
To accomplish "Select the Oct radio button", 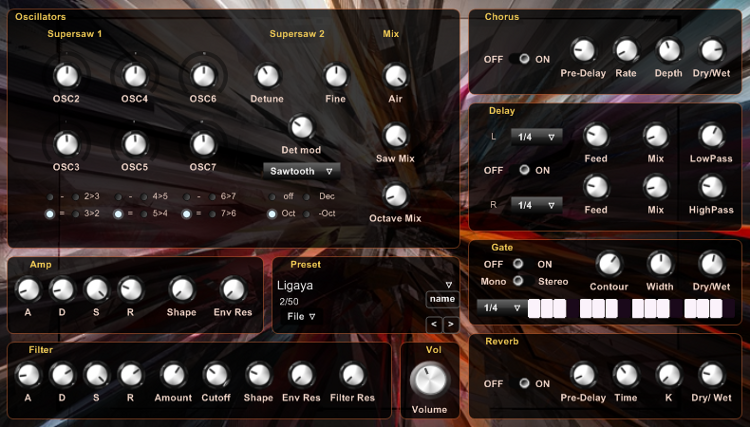I will point(272,214).
